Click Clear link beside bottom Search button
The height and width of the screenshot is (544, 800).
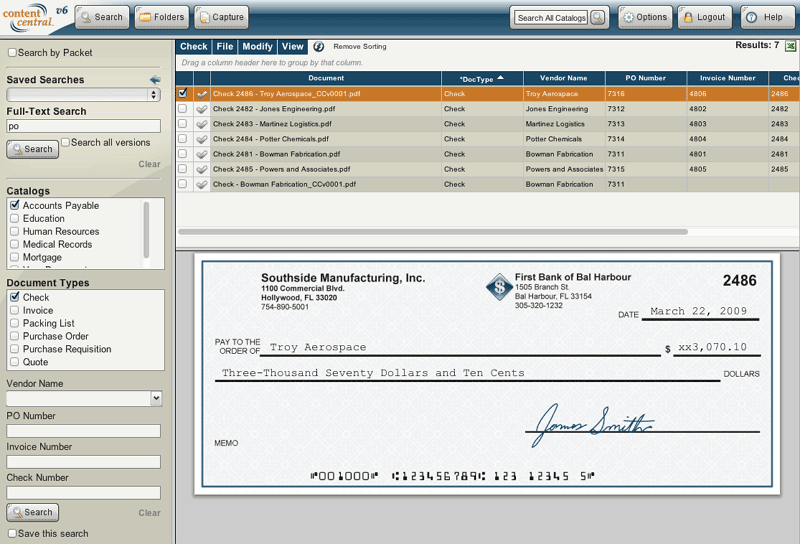pos(149,513)
